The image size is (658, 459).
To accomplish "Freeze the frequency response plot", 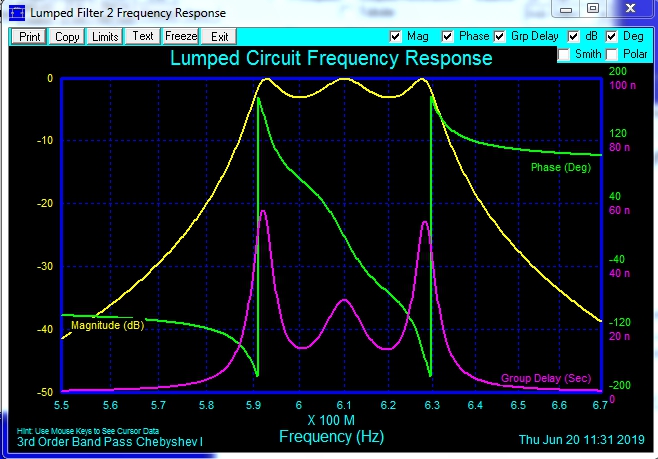I will [181, 37].
